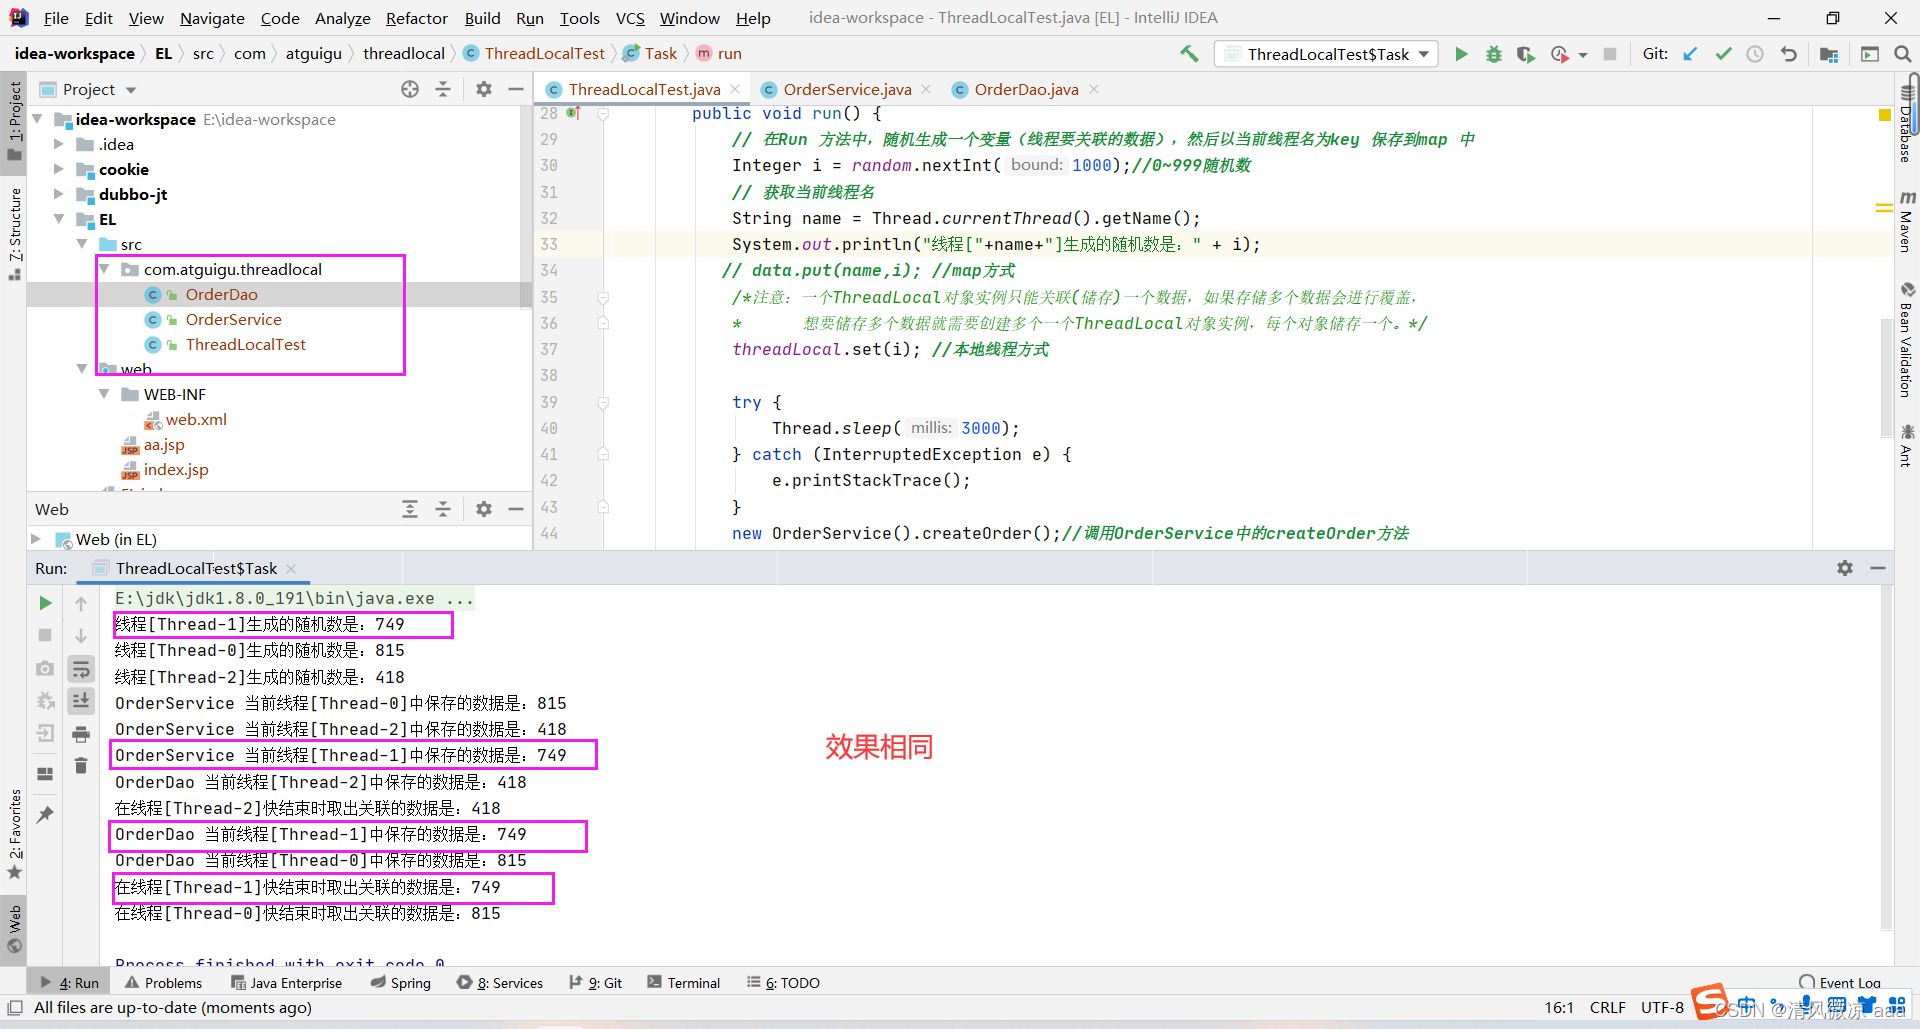Open the Event Log
This screenshot has width=1920, height=1029.
(1840, 983)
